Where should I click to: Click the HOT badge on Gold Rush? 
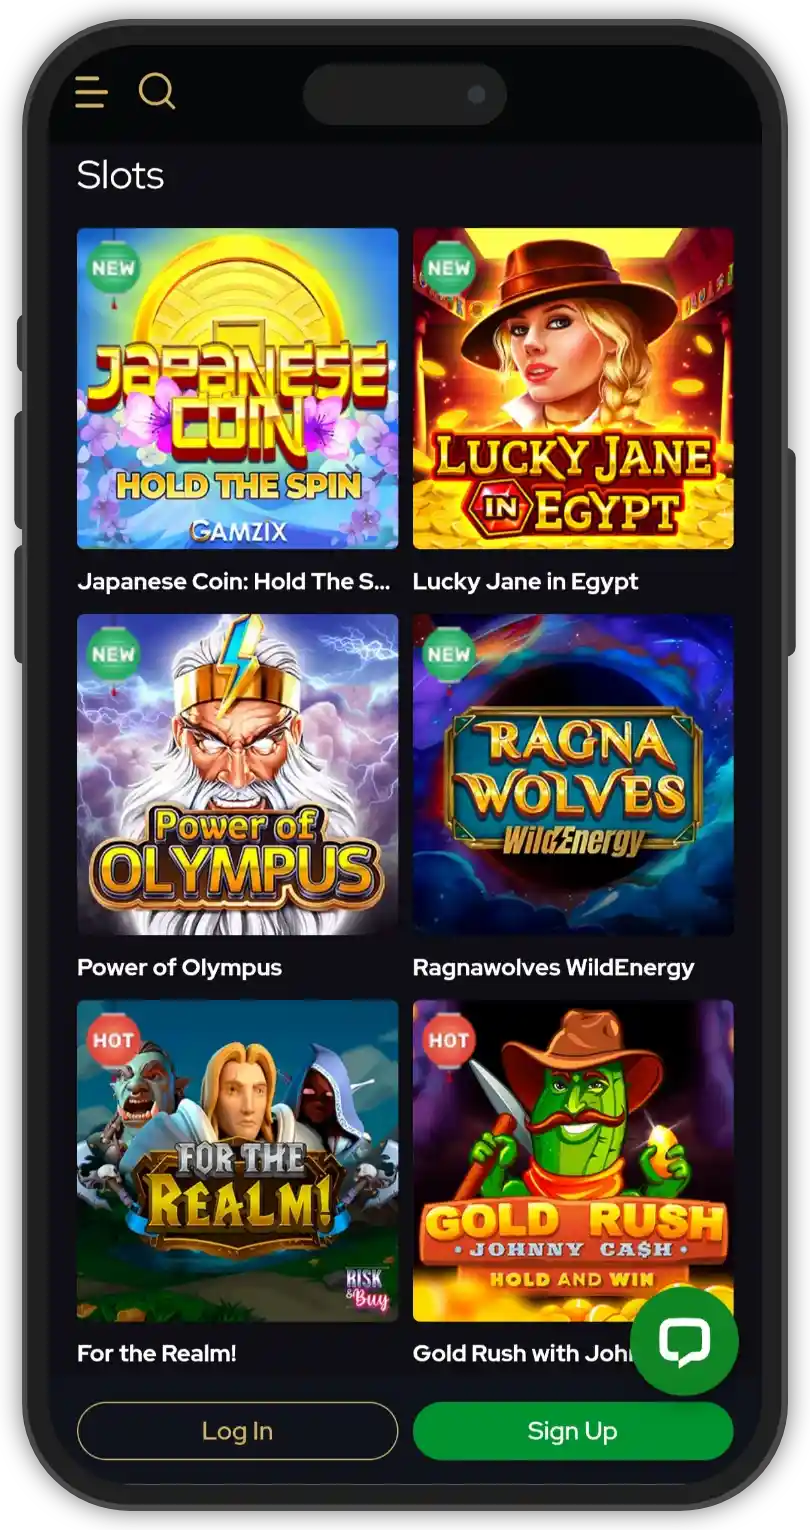tap(449, 1040)
